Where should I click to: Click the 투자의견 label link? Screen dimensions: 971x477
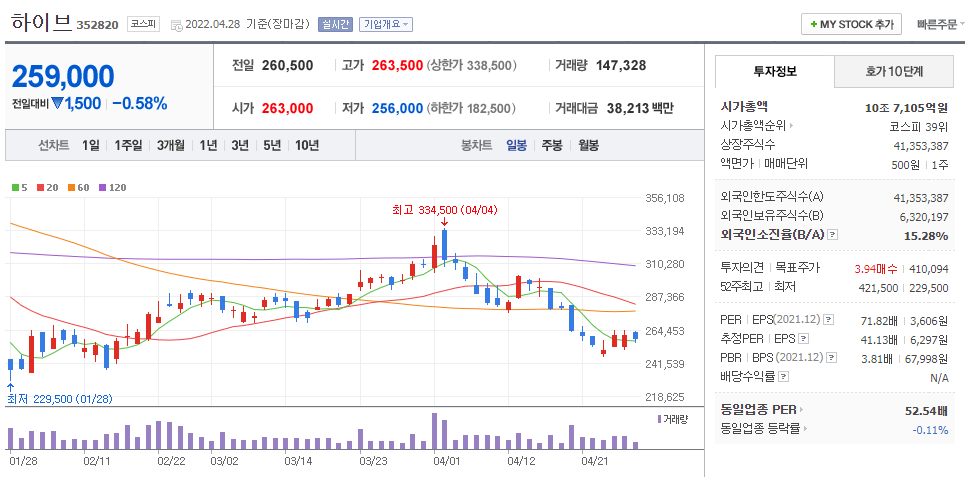(x=741, y=268)
